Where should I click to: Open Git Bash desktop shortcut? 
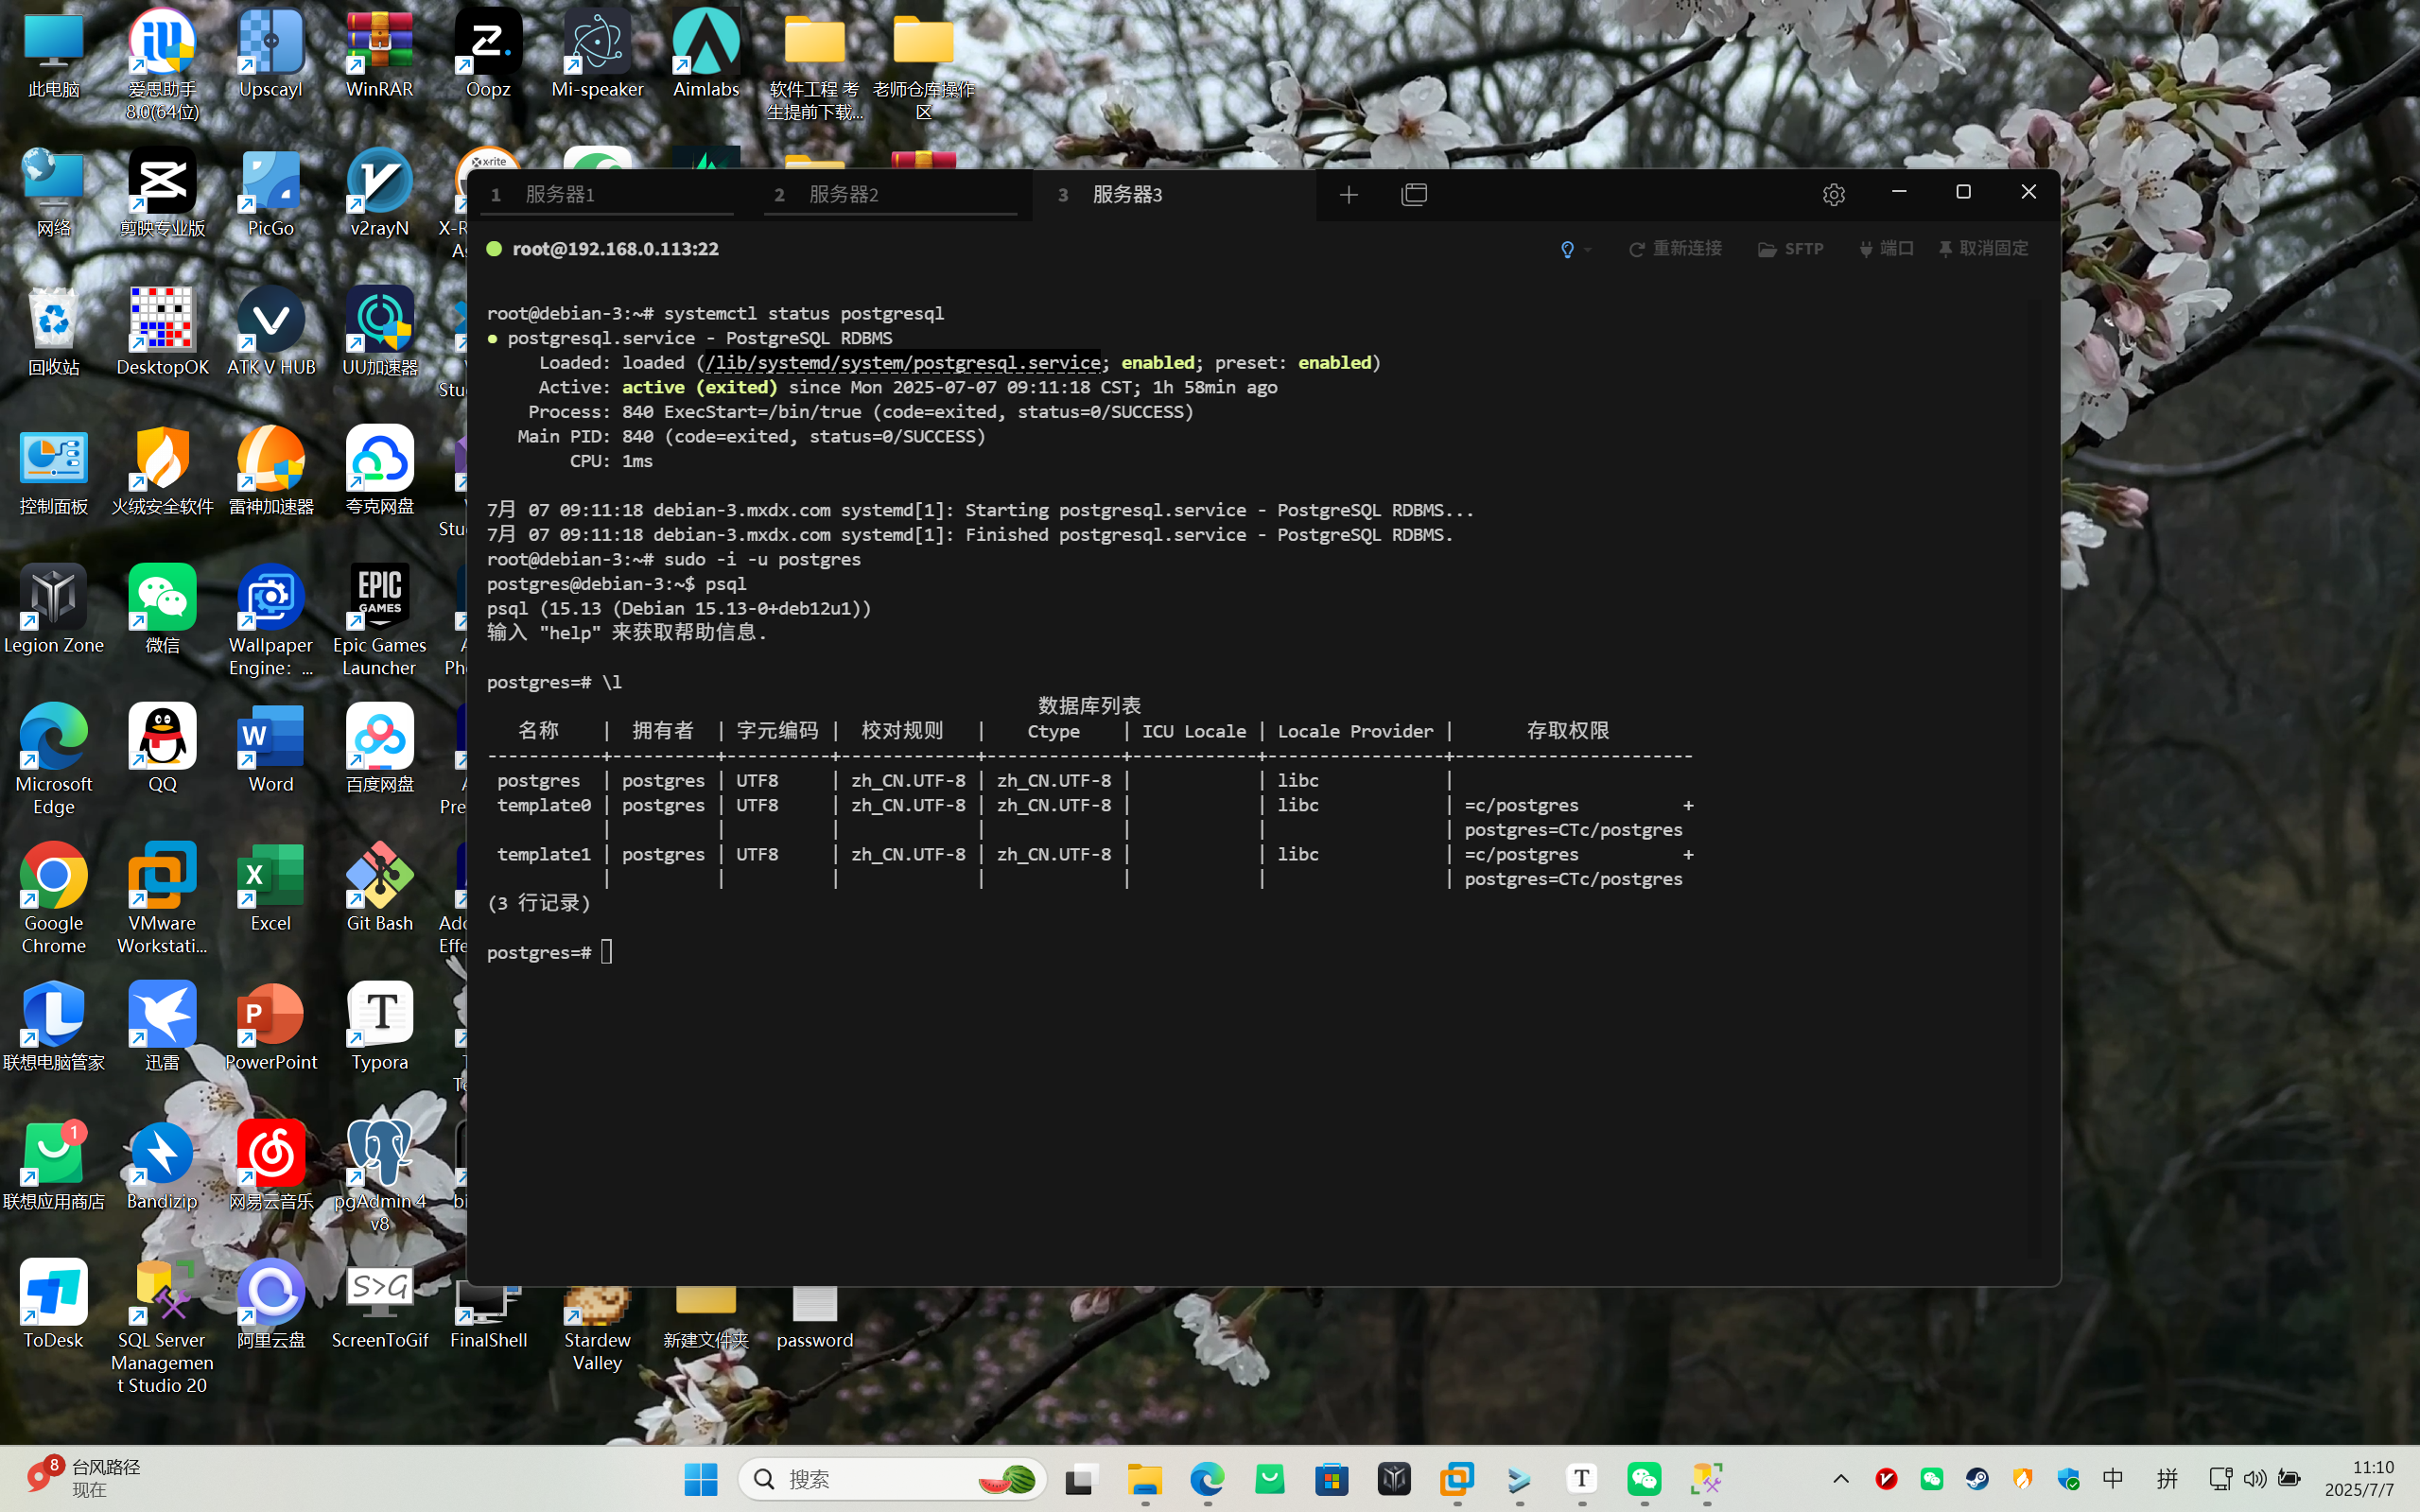pyautogui.click(x=380, y=889)
